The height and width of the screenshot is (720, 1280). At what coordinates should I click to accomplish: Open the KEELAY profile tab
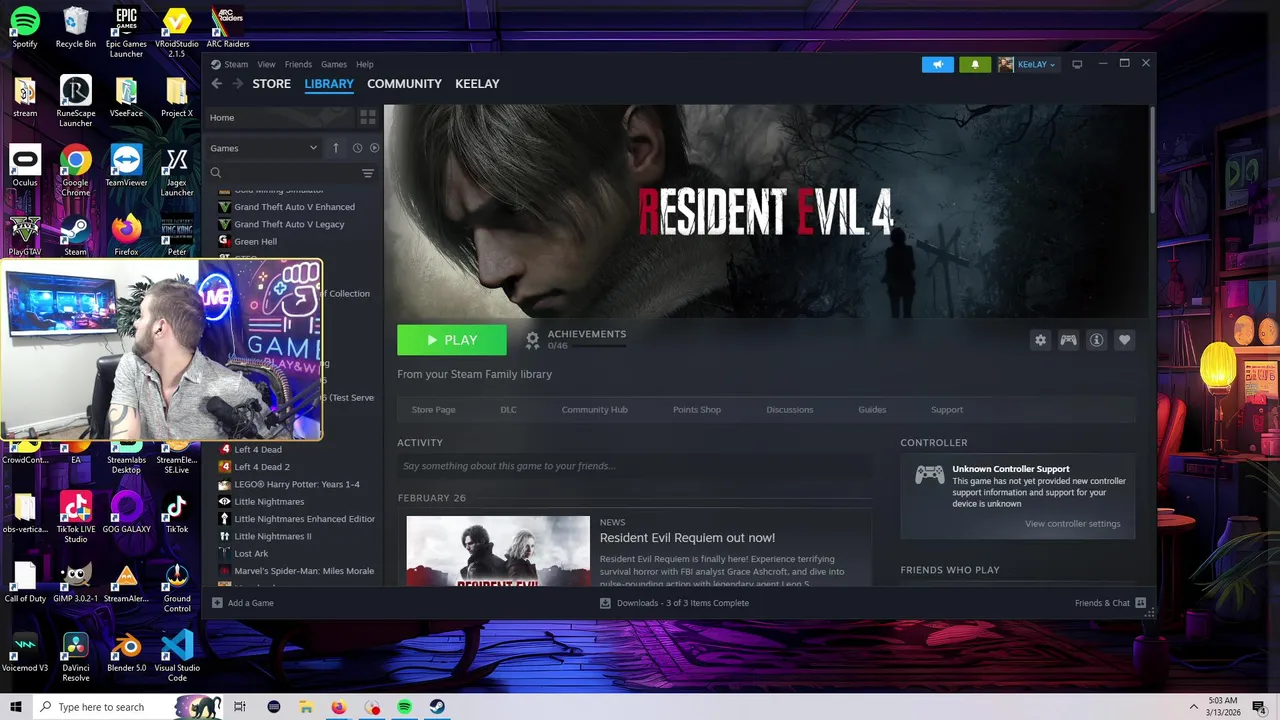pyautogui.click(x=477, y=84)
